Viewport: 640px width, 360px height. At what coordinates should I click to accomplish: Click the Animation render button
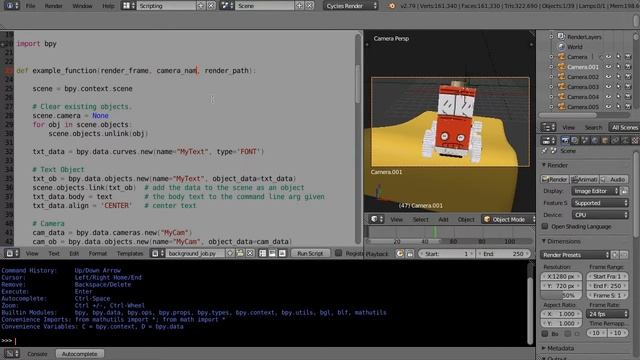click(x=584, y=179)
